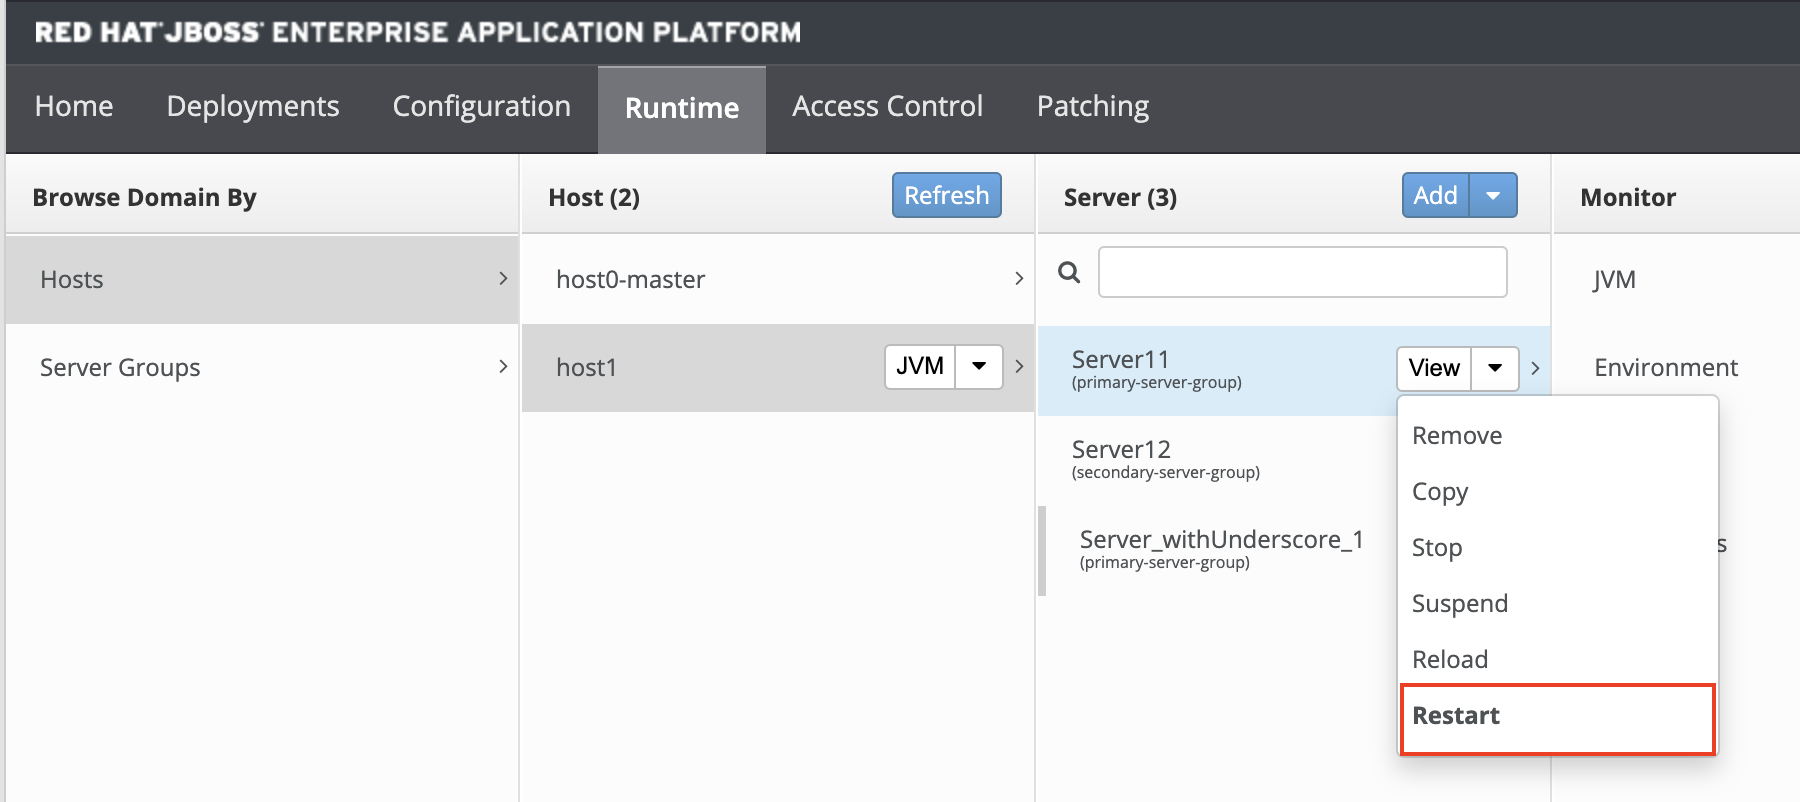Open the JVM dropdown arrow for host1
The height and width of the screenshot is (802, 1800).
tap(979, 367)
